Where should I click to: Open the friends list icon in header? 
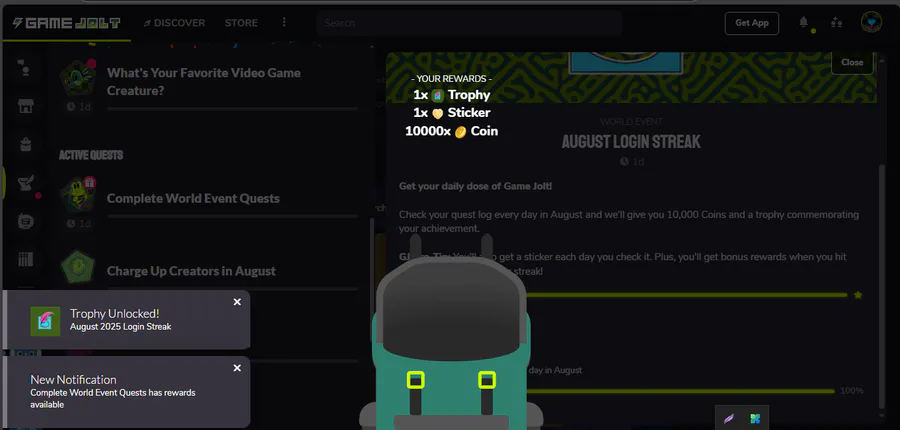[x=836, y=23]
